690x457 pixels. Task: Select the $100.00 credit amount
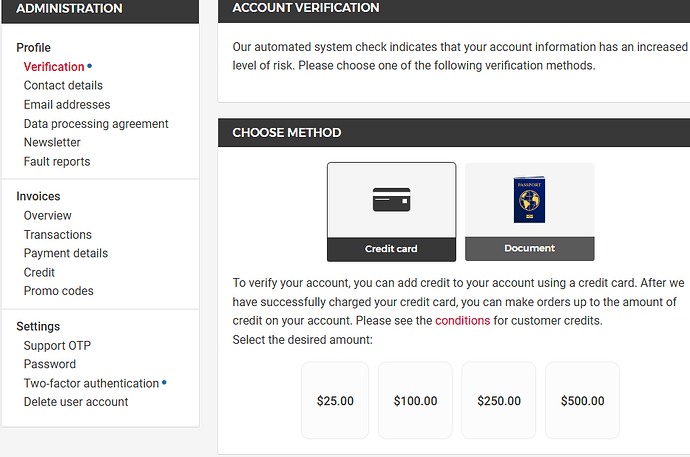click(415, 400)
